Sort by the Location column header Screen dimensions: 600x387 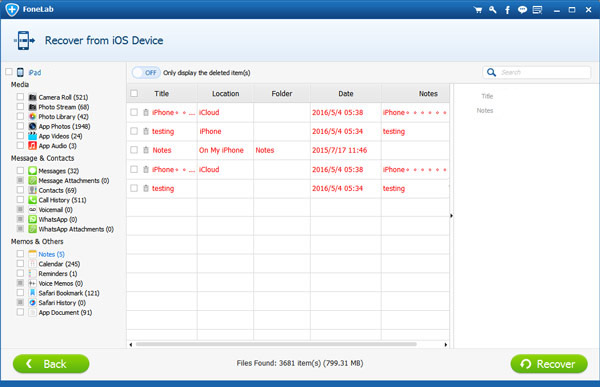point(225,93)
